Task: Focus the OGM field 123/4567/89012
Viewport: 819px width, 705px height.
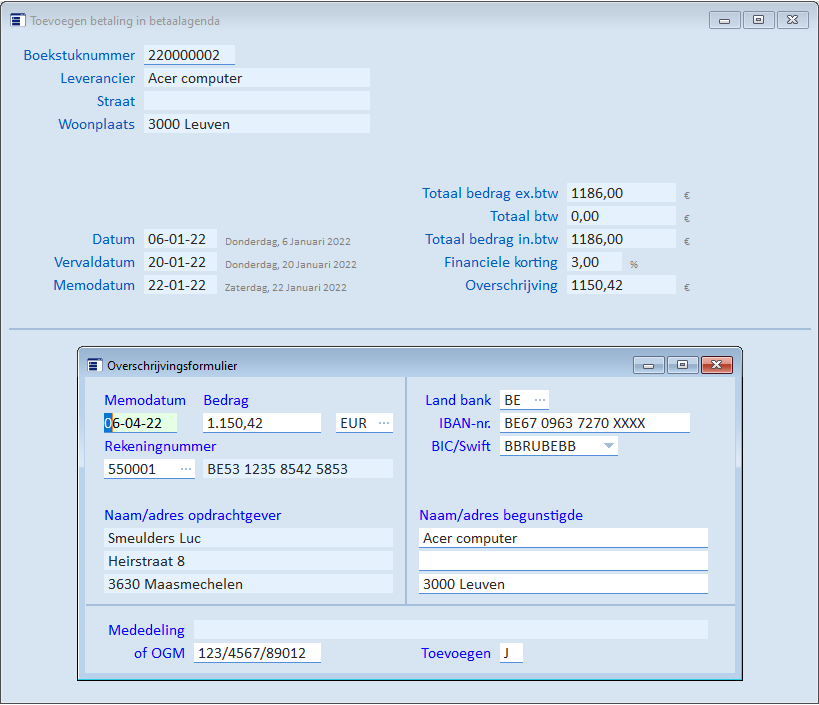Action: (x=257, y=653)
